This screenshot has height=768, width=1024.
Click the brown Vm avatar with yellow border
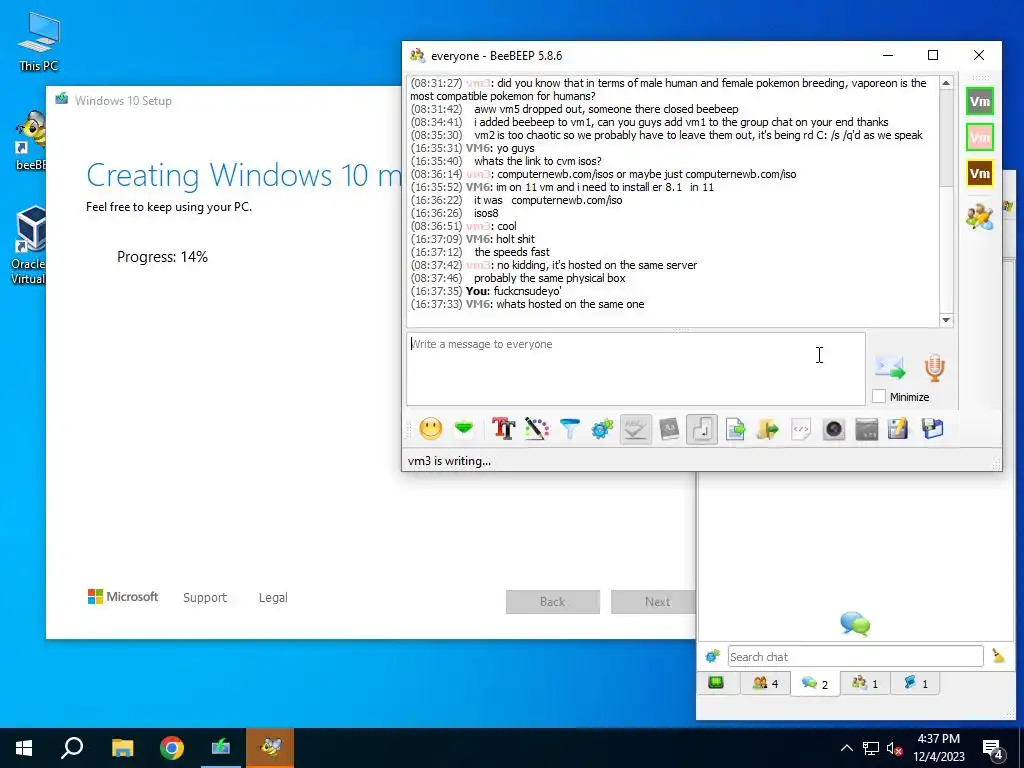(x=980, y=173)
